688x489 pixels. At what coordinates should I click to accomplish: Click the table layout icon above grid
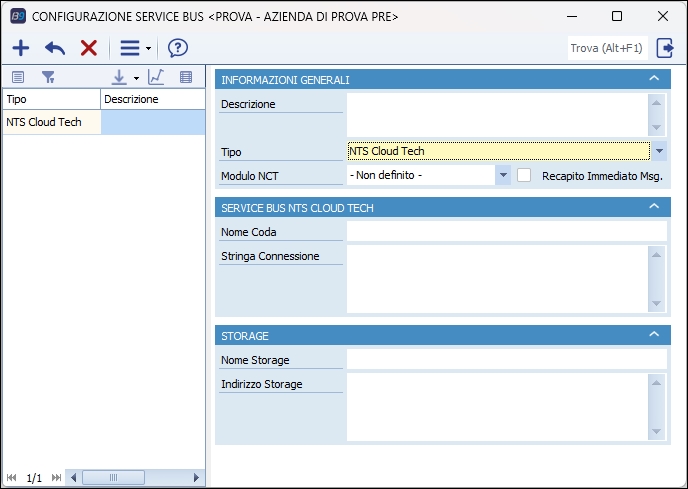click(x=185, y=77)
